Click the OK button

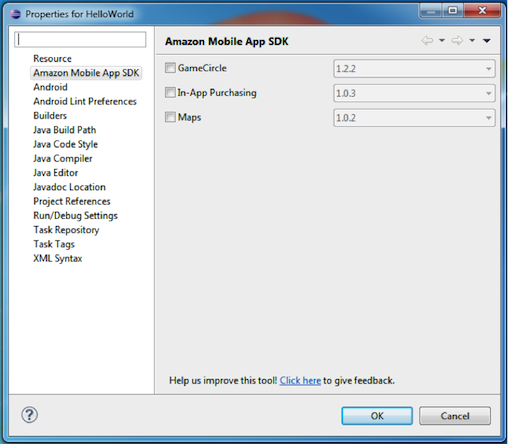(377, 416)
